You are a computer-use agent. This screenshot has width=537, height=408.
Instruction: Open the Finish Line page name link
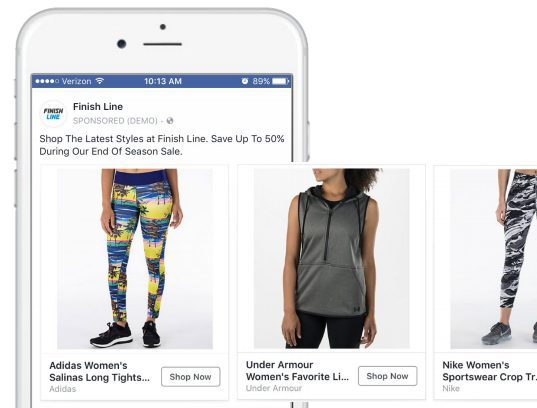98,107
